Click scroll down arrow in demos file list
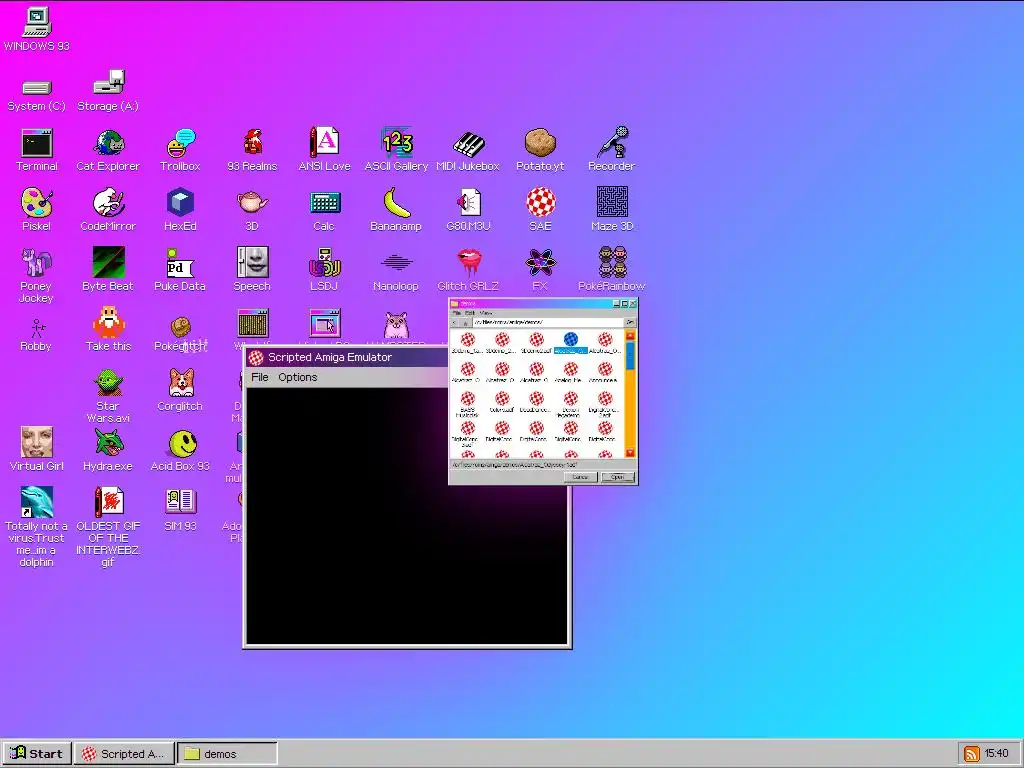Image resolution: width=1024 pixels, height=768 pixels. (x=630, y=453)
